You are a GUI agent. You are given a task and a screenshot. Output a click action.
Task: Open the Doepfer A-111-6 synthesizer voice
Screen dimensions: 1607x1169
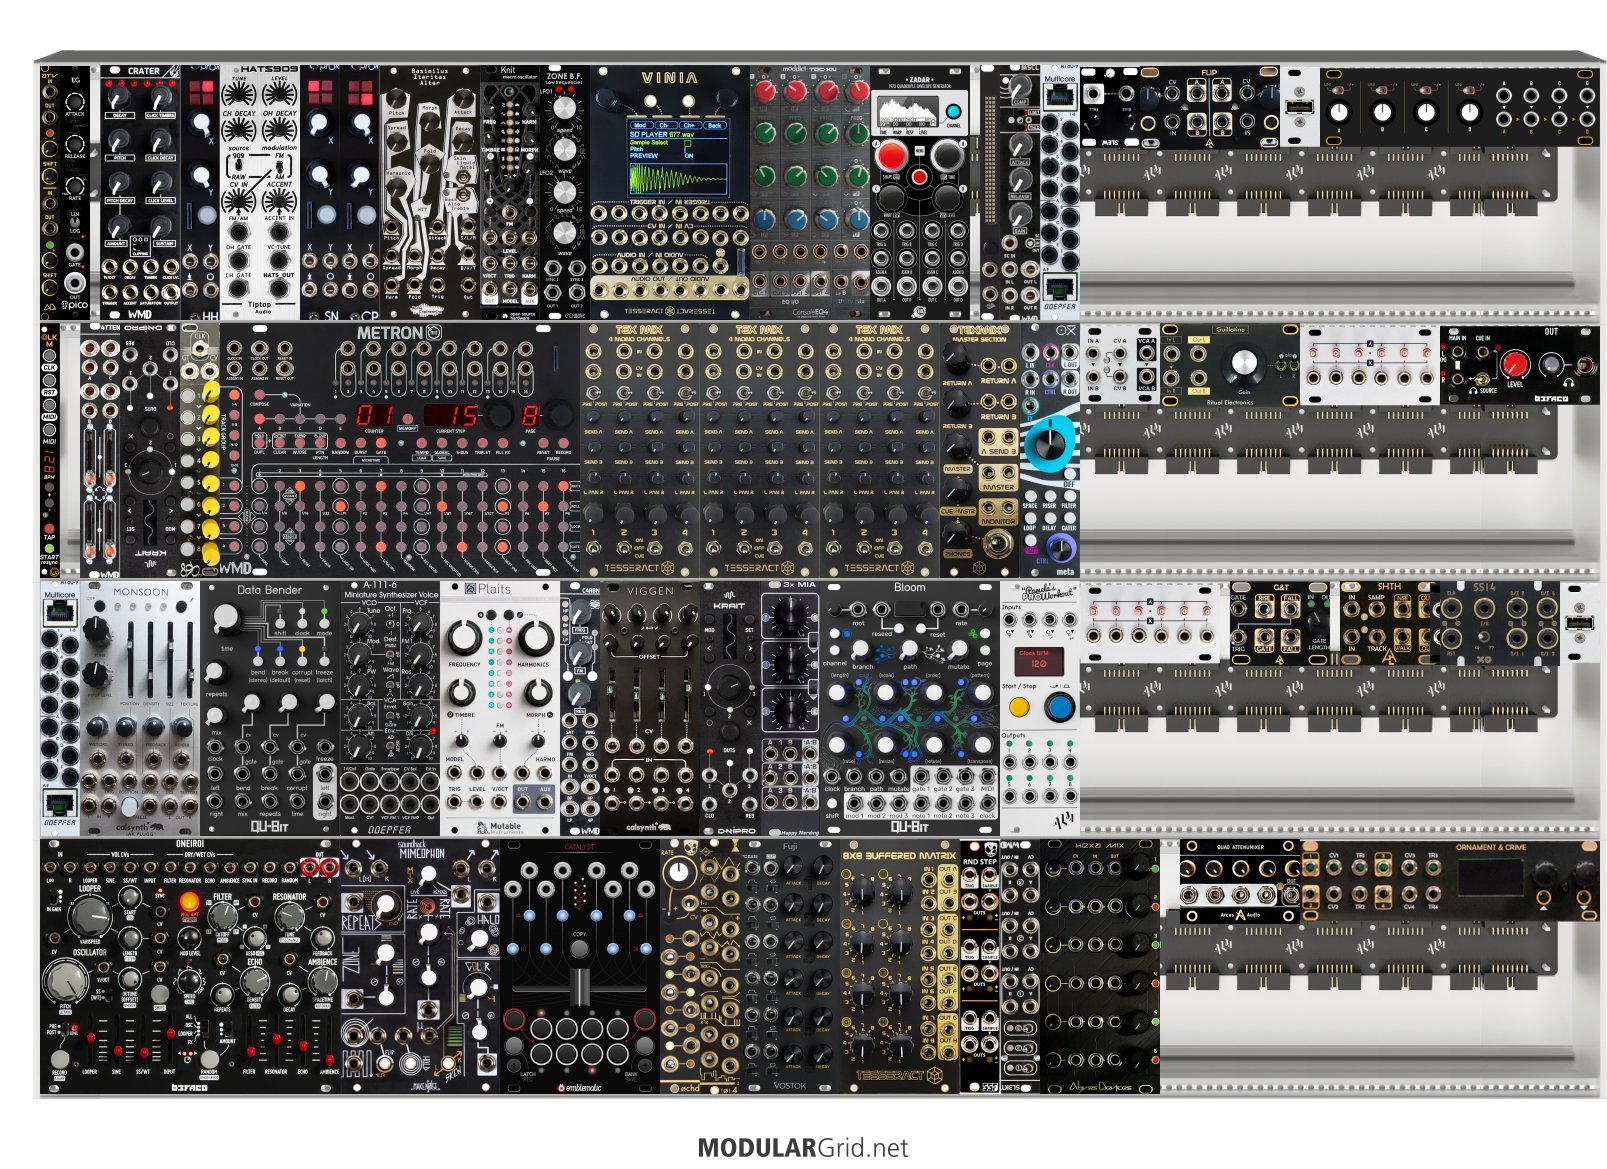pyautogui.click(x=390, y=708)
